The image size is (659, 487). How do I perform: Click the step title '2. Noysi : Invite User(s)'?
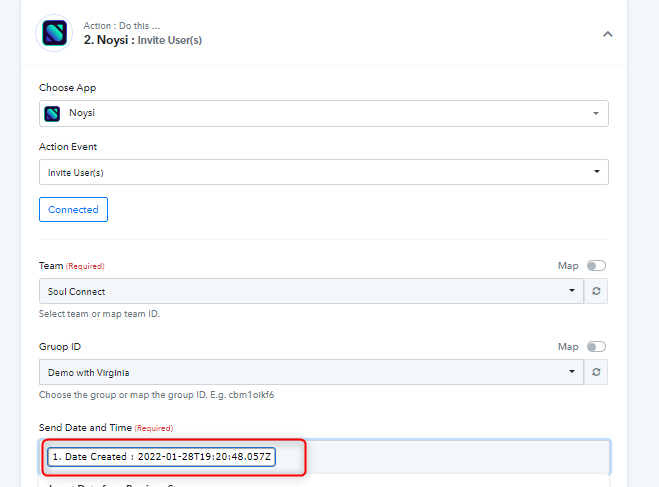coord(143,40)
